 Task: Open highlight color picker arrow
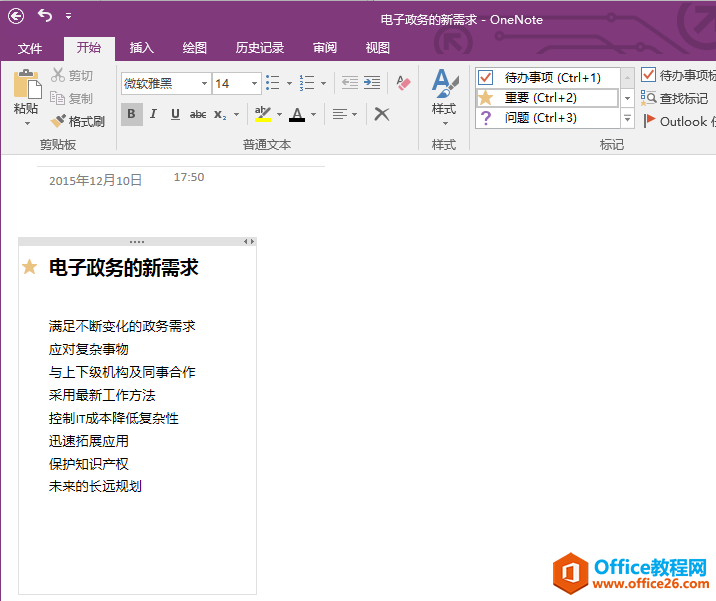coord(279,115)
